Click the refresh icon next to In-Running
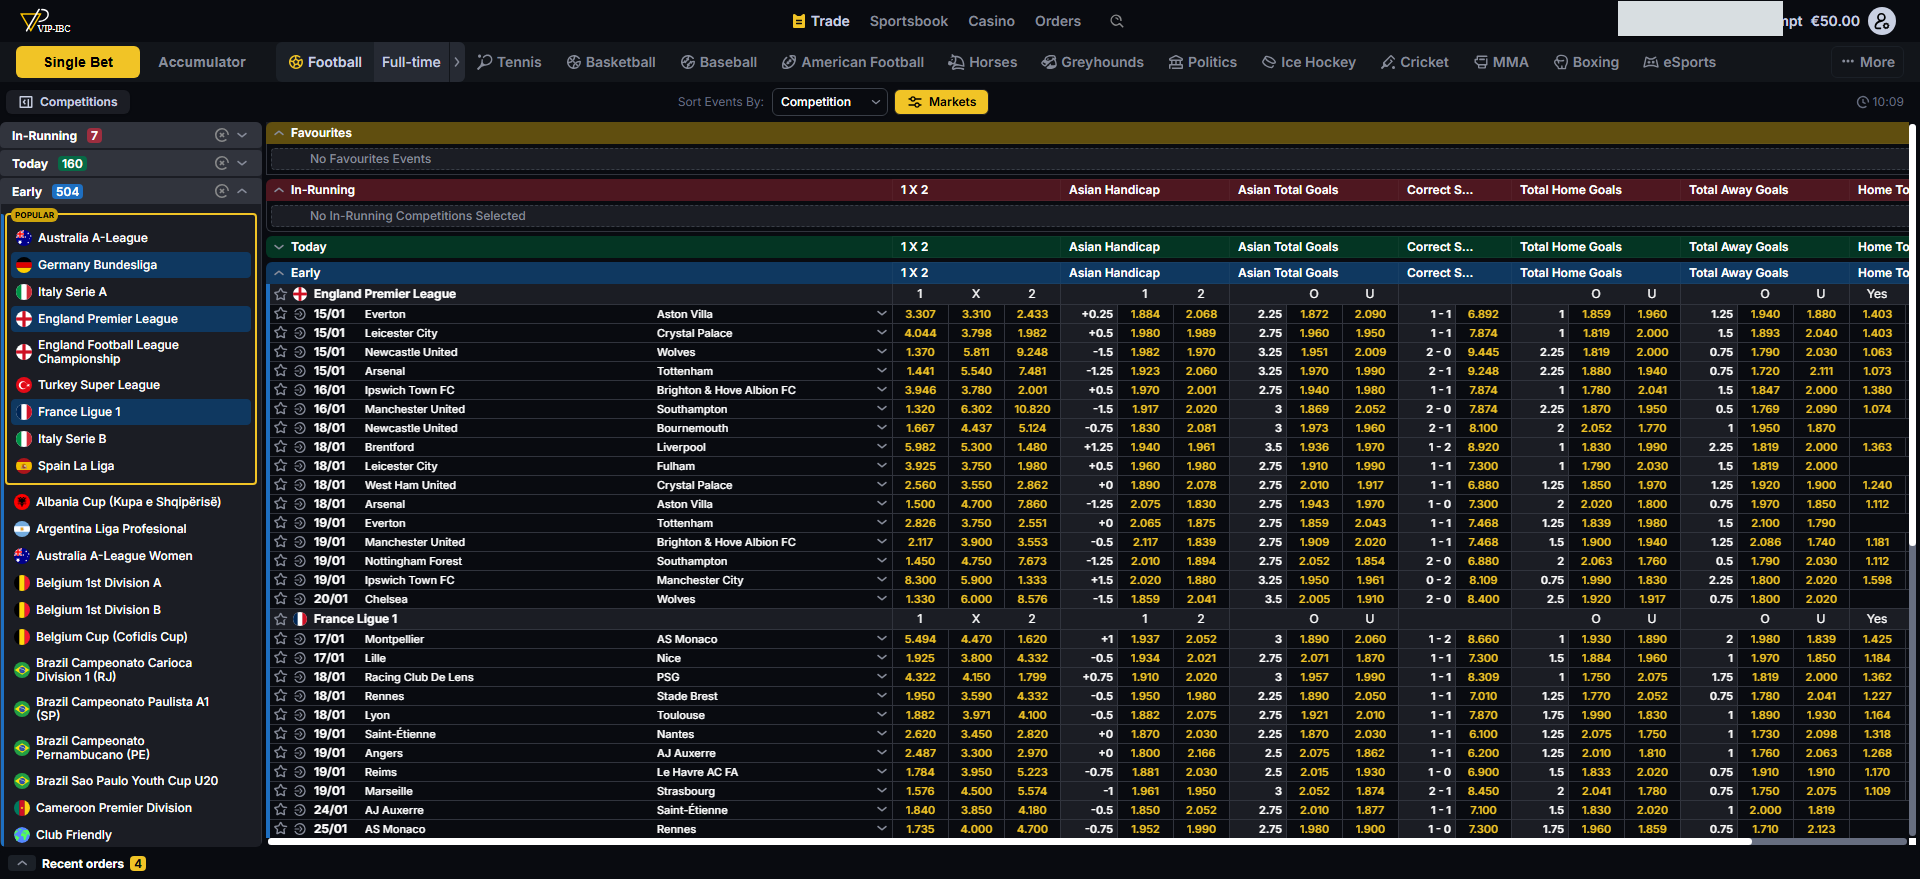1920x879 pixels. [x=222, y=135]
